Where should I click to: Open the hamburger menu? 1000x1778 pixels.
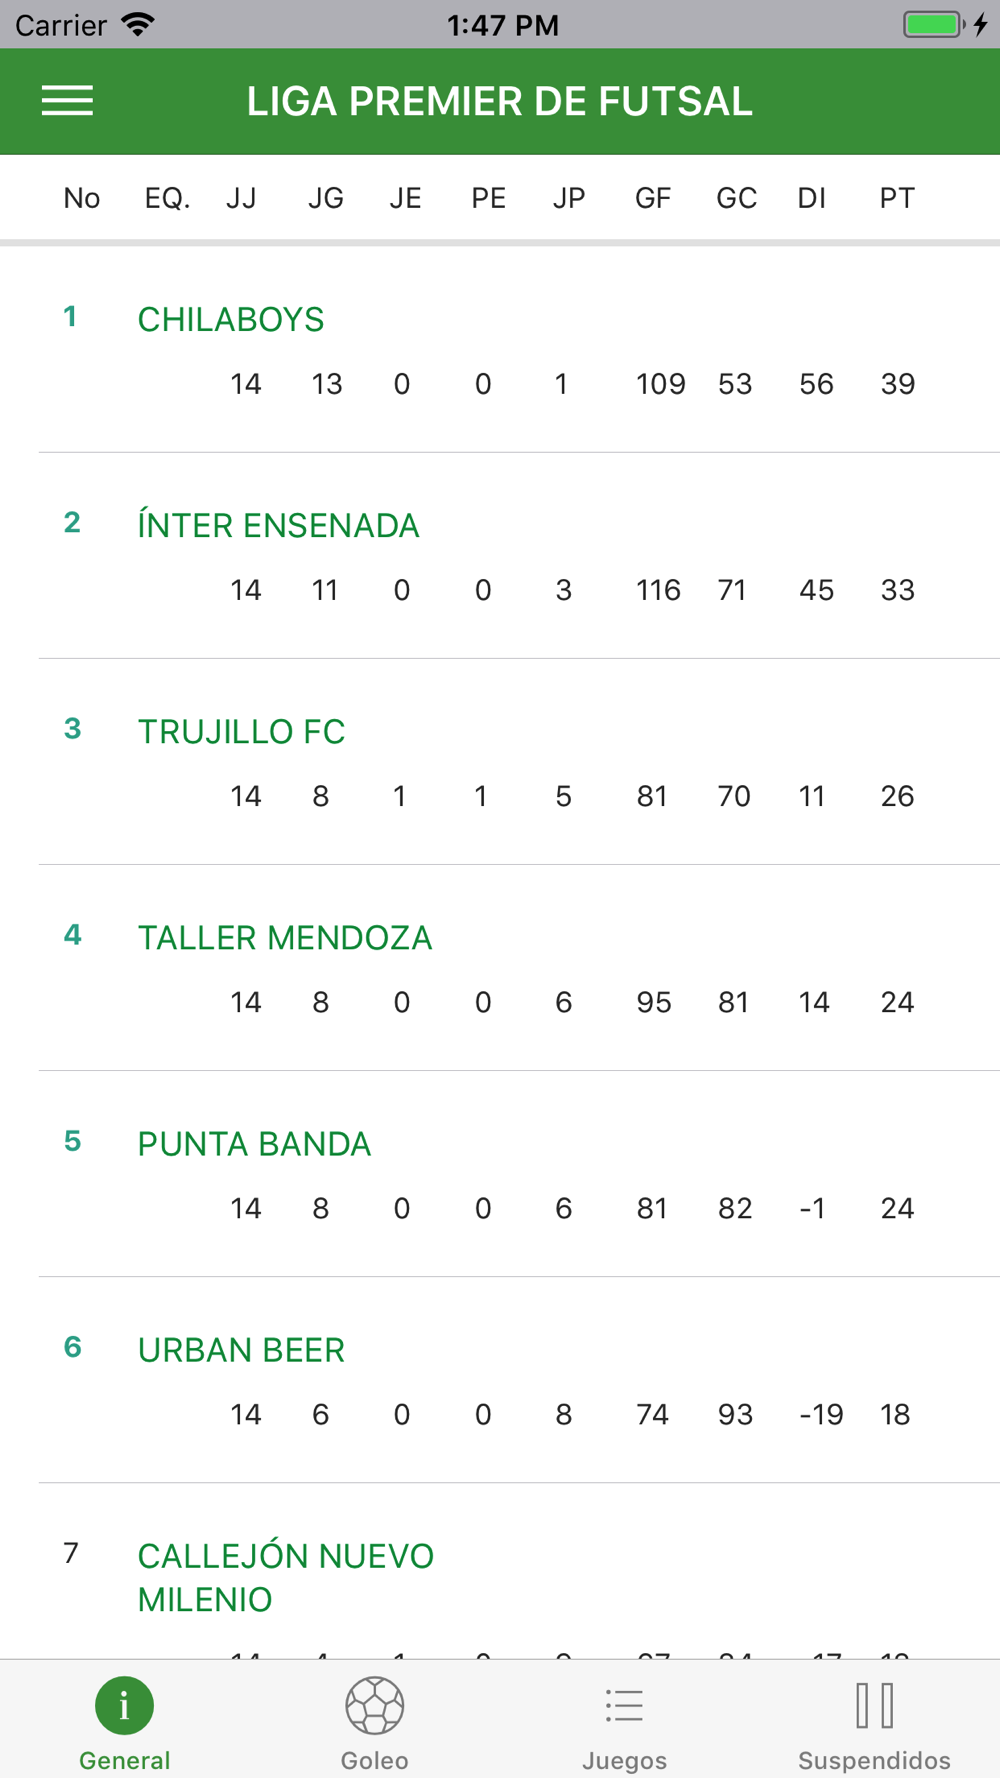67,101
